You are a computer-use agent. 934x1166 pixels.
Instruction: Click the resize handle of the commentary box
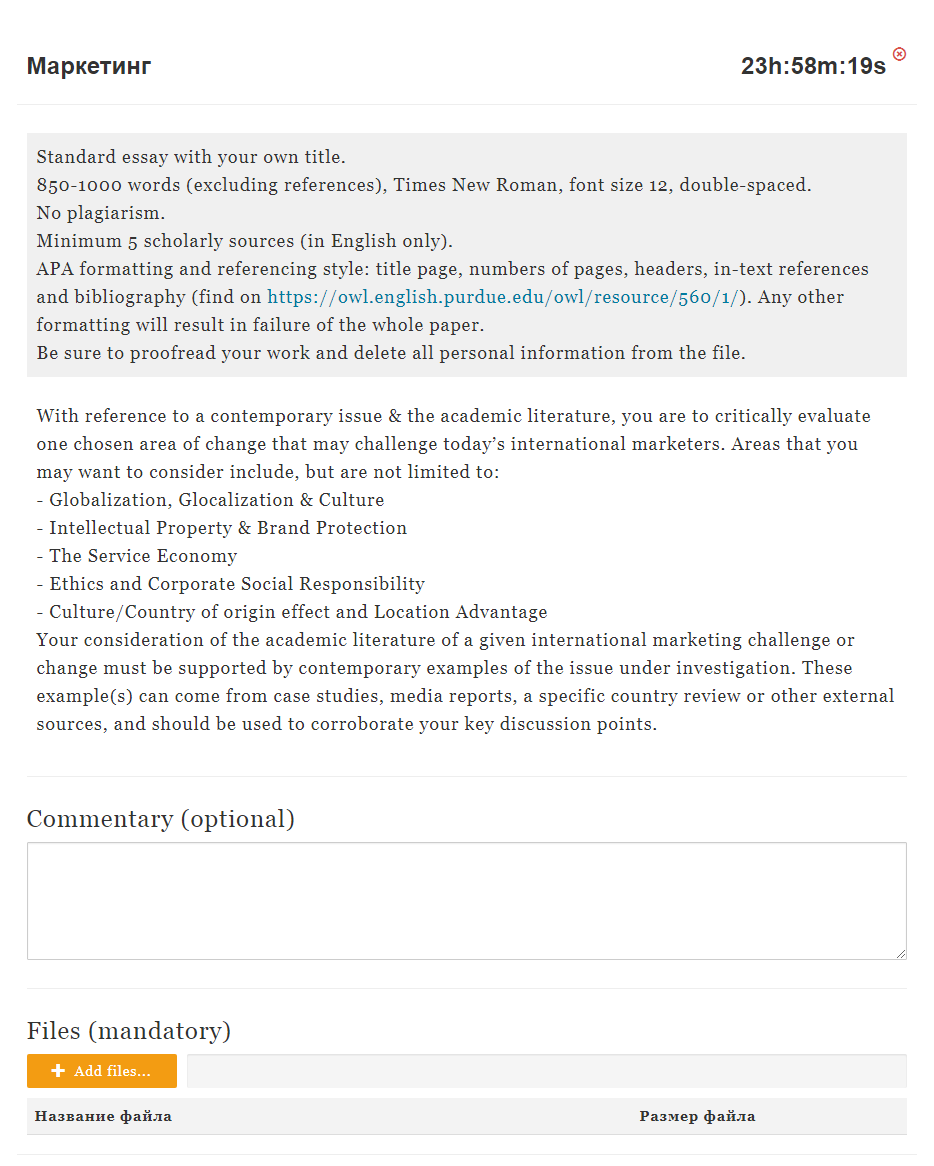click(x=901, y=954)
